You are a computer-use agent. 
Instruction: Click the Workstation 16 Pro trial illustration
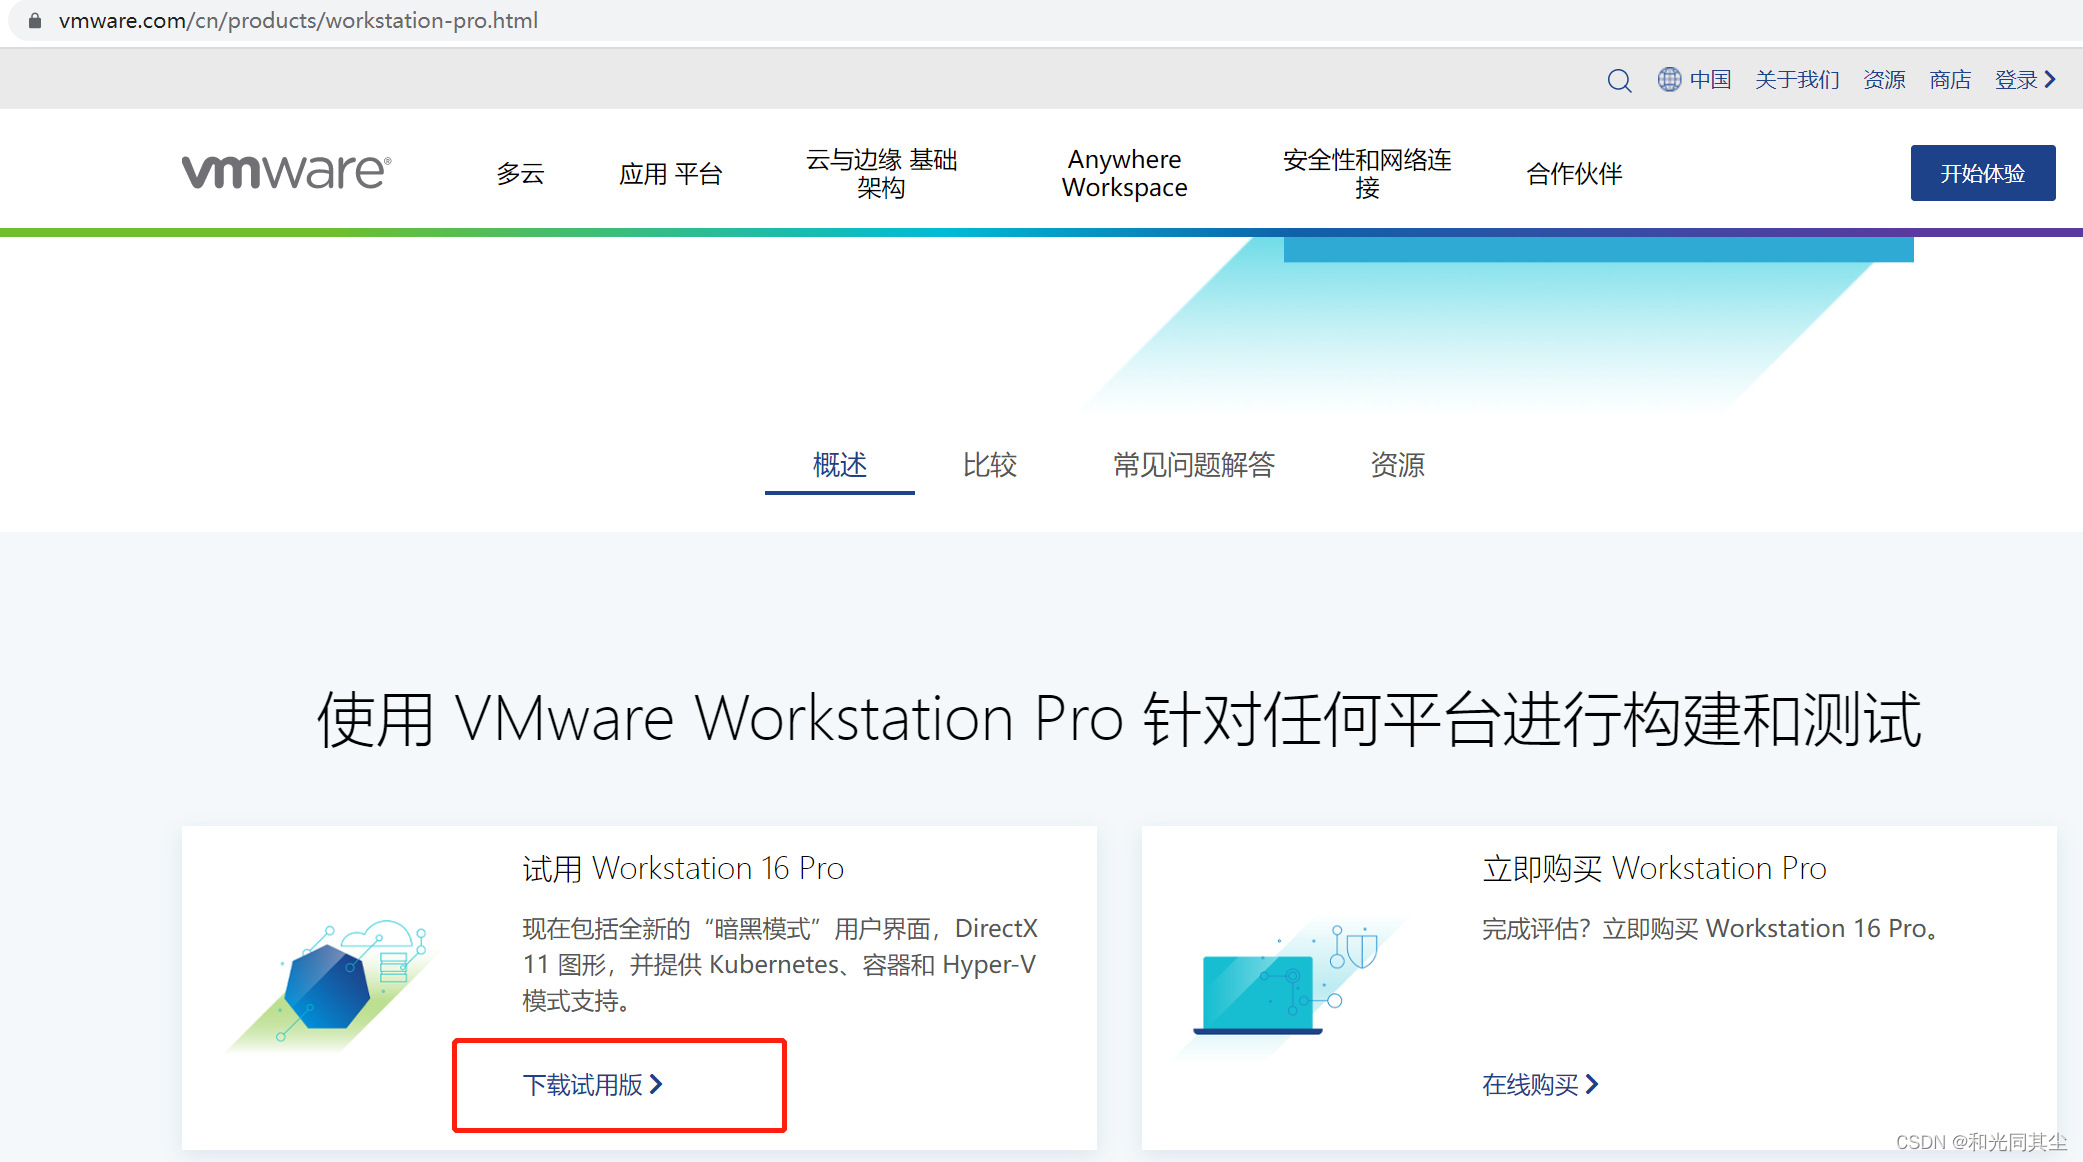pos(331,985)
